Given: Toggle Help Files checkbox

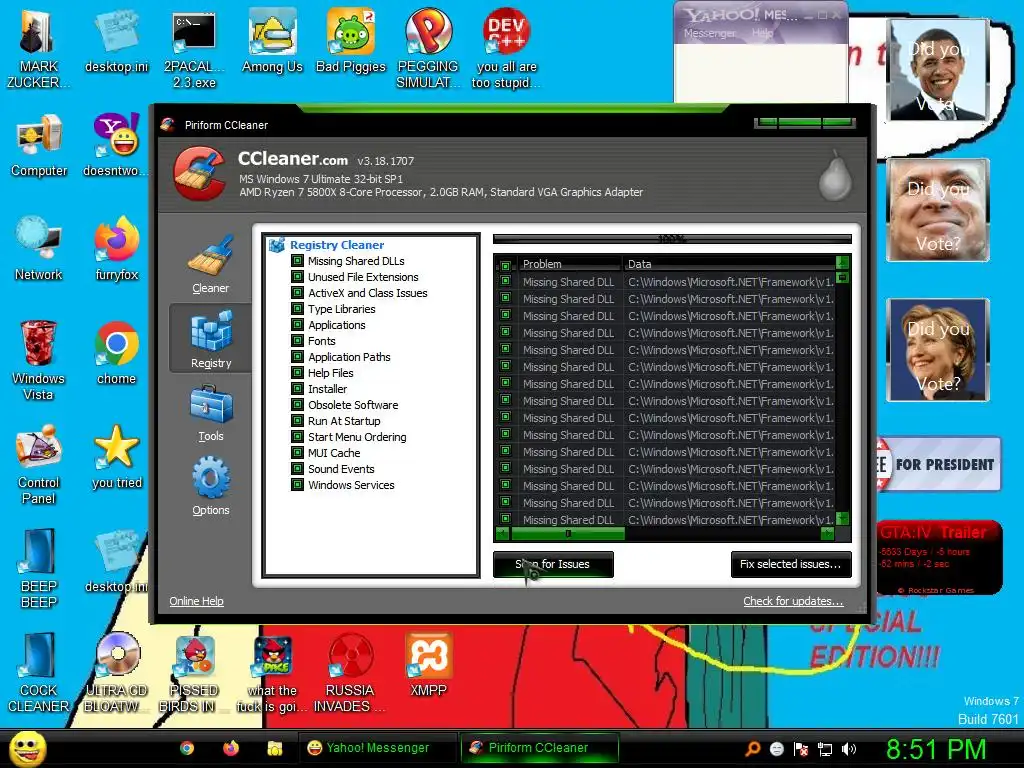Looking at the screenshot, I should (297, 373).
